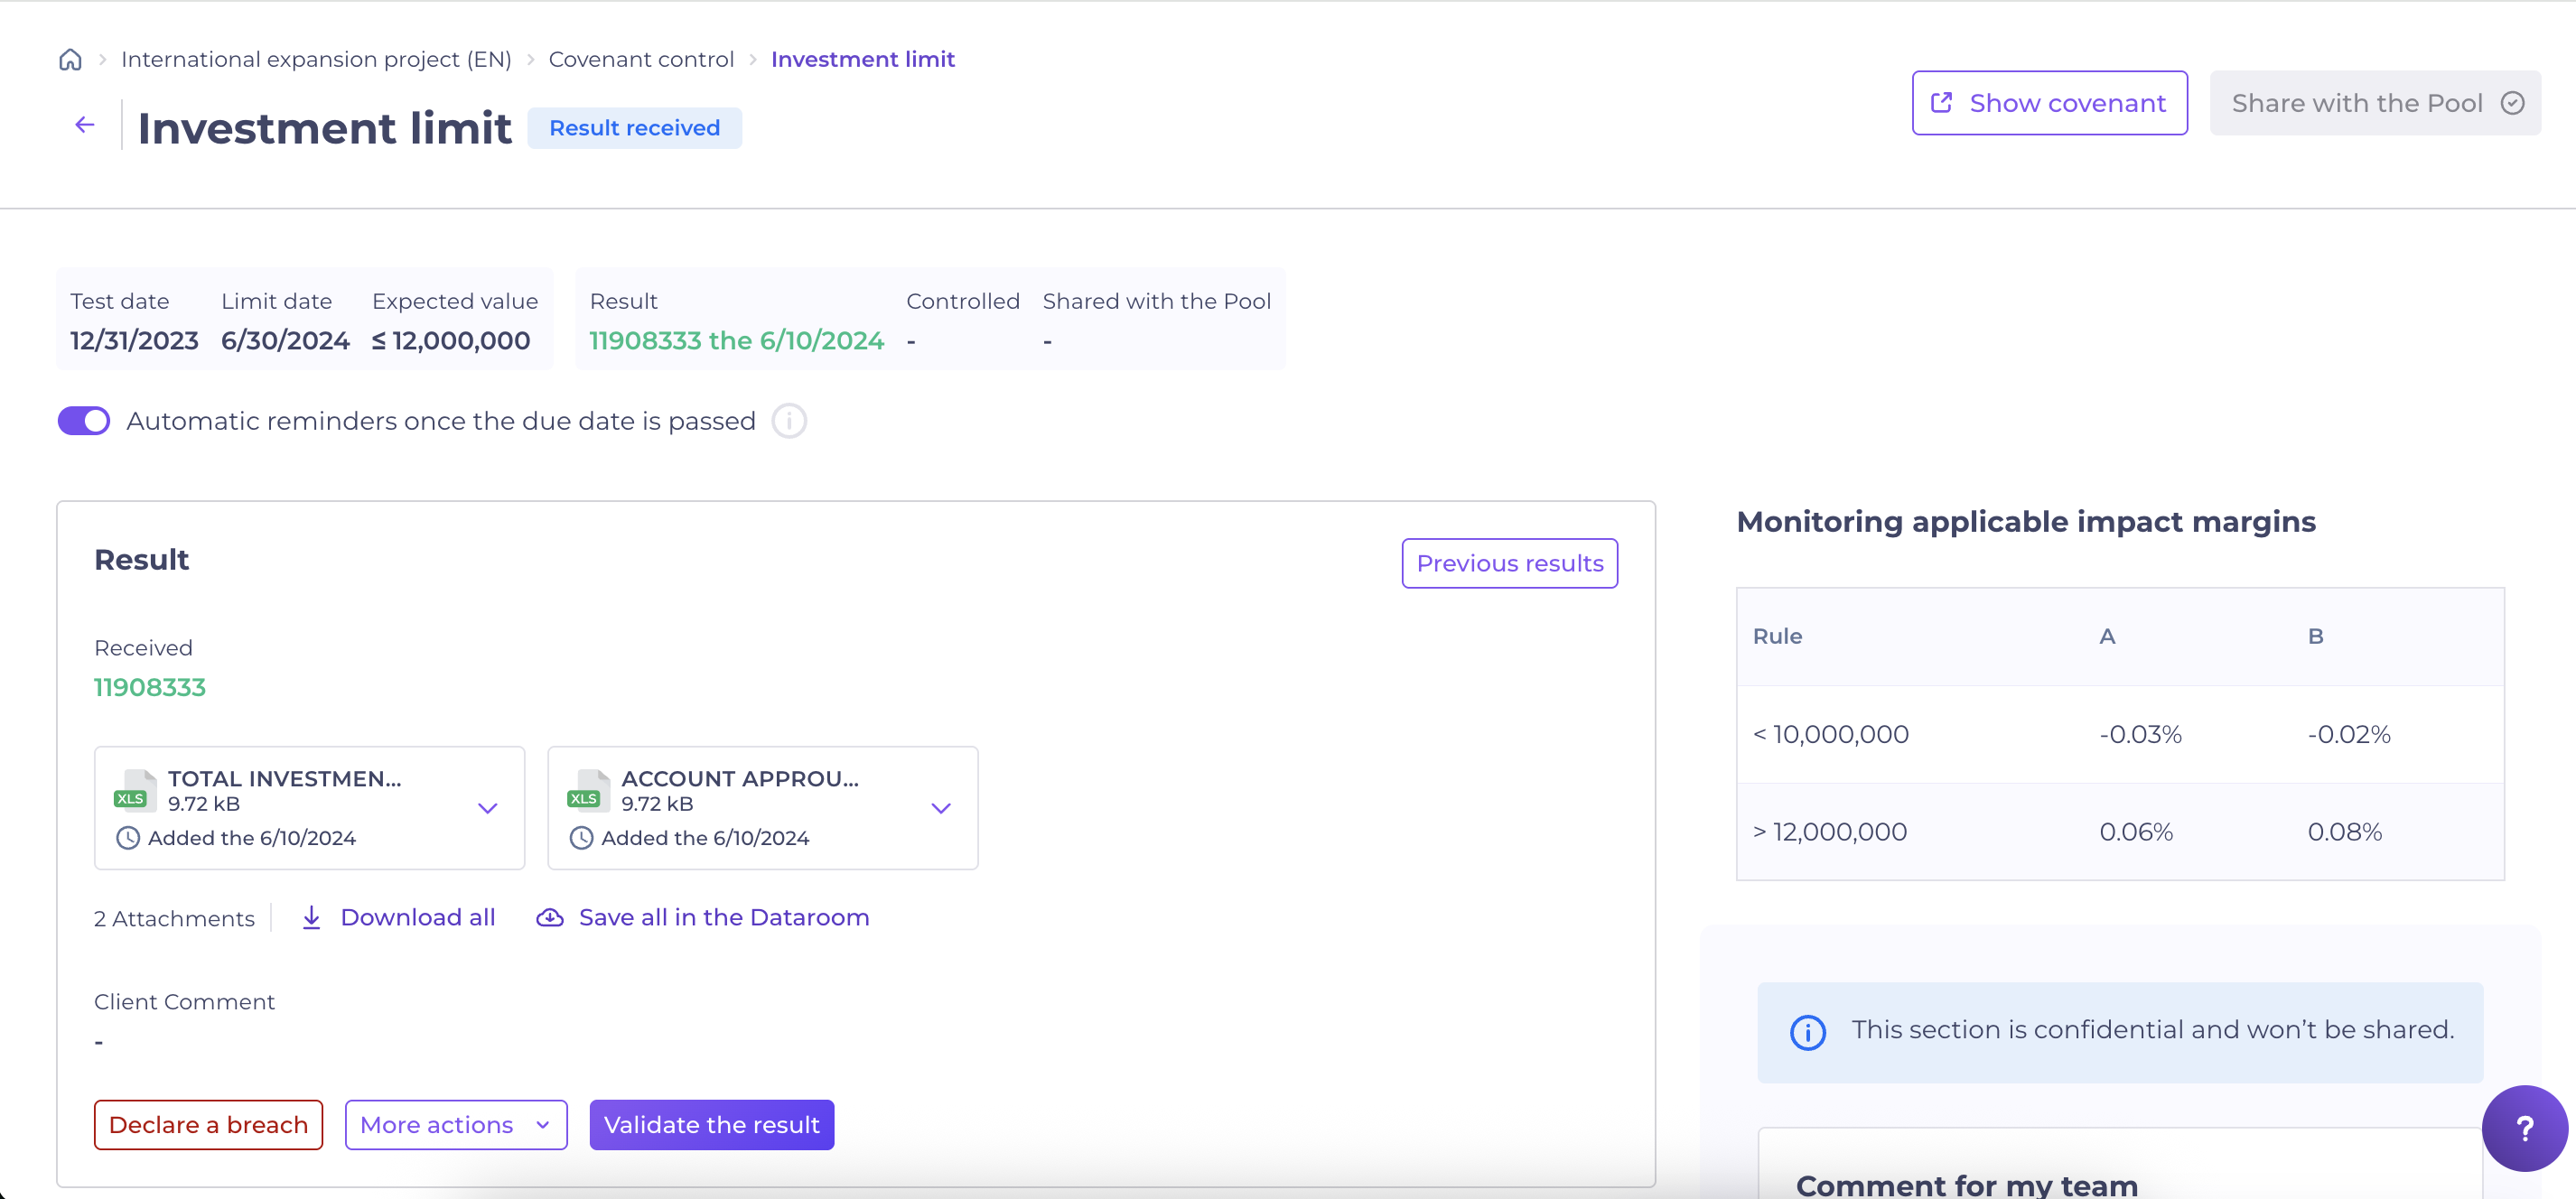Go to Covenant control breadcrumb
Screen dimensions: 2576x1199
641,60
